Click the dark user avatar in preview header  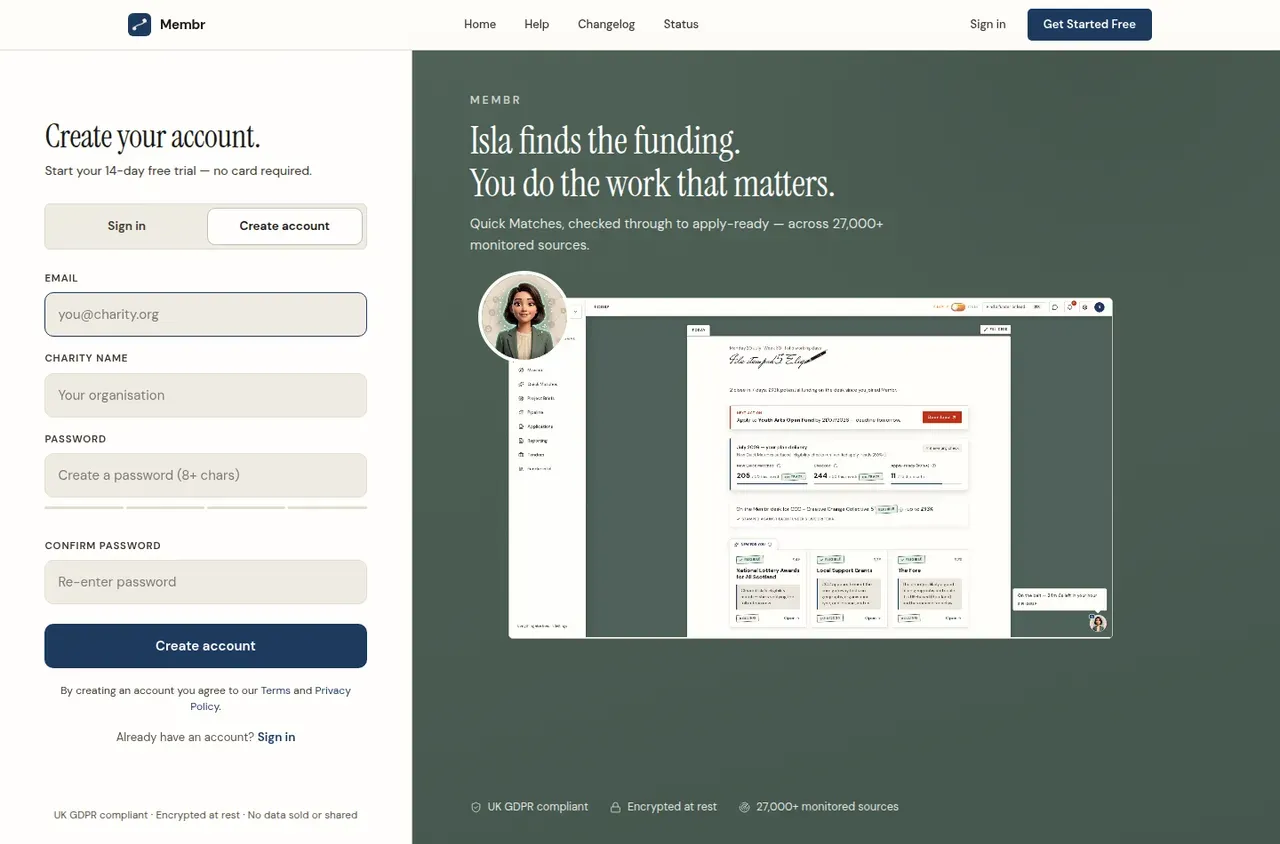click(1100, 307)
